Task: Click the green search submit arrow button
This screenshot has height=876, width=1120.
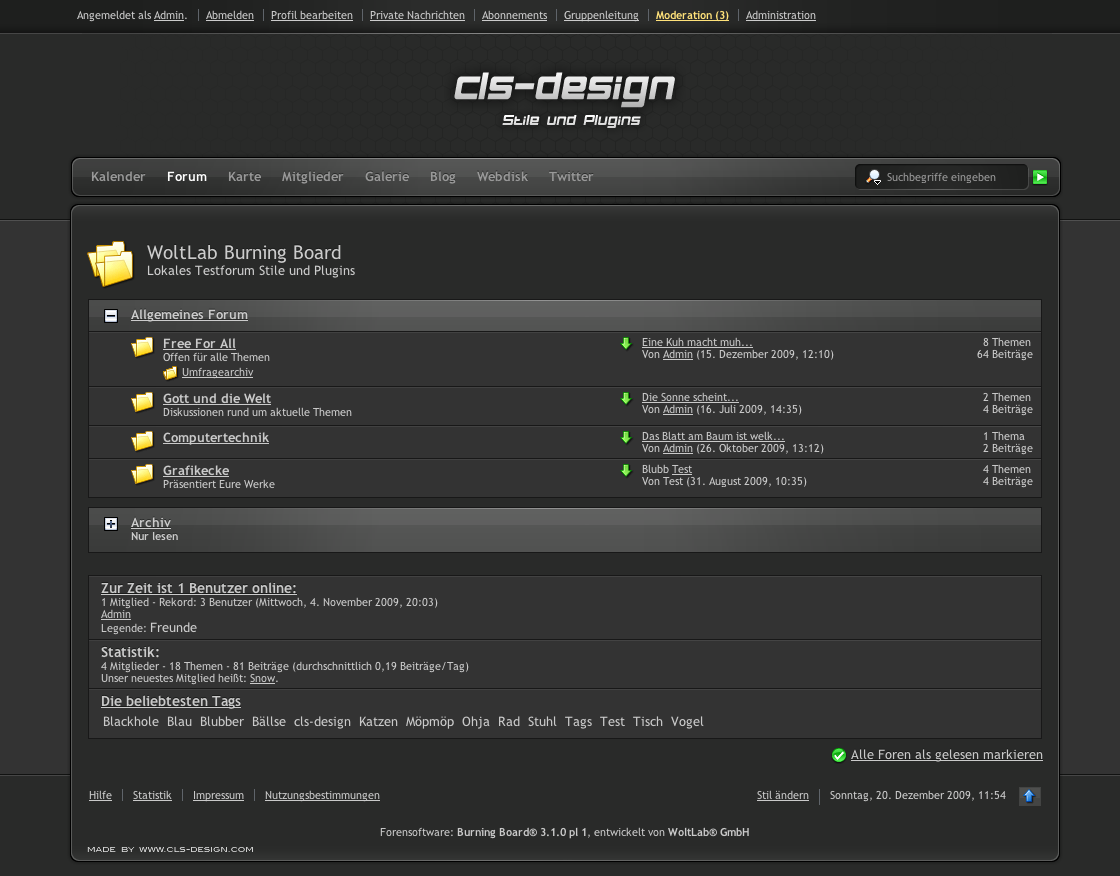Action: 1040,177
